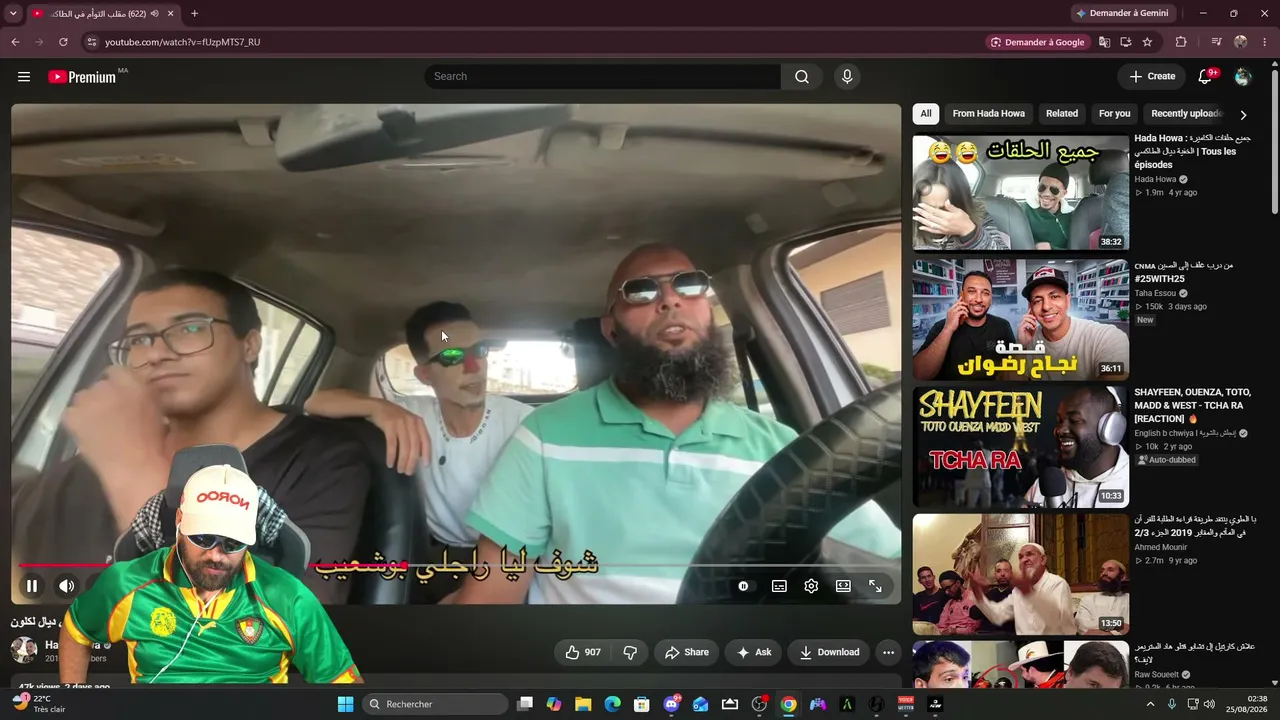
Task: Toggle the autoplay switch in the player
Action: (x=743, y=586)
